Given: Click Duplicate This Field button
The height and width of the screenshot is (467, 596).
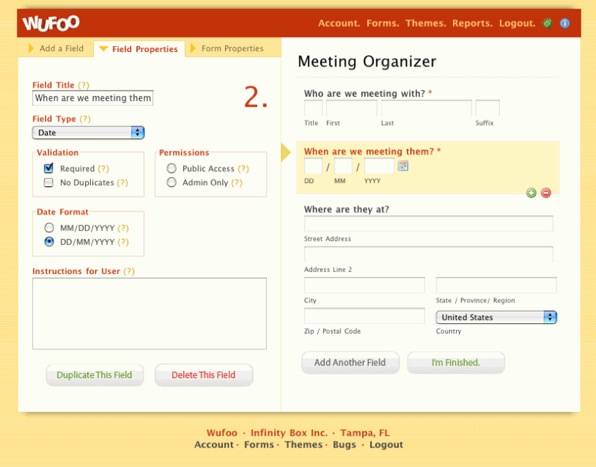Looking at the screenshot, I should (x=95, y=375).
